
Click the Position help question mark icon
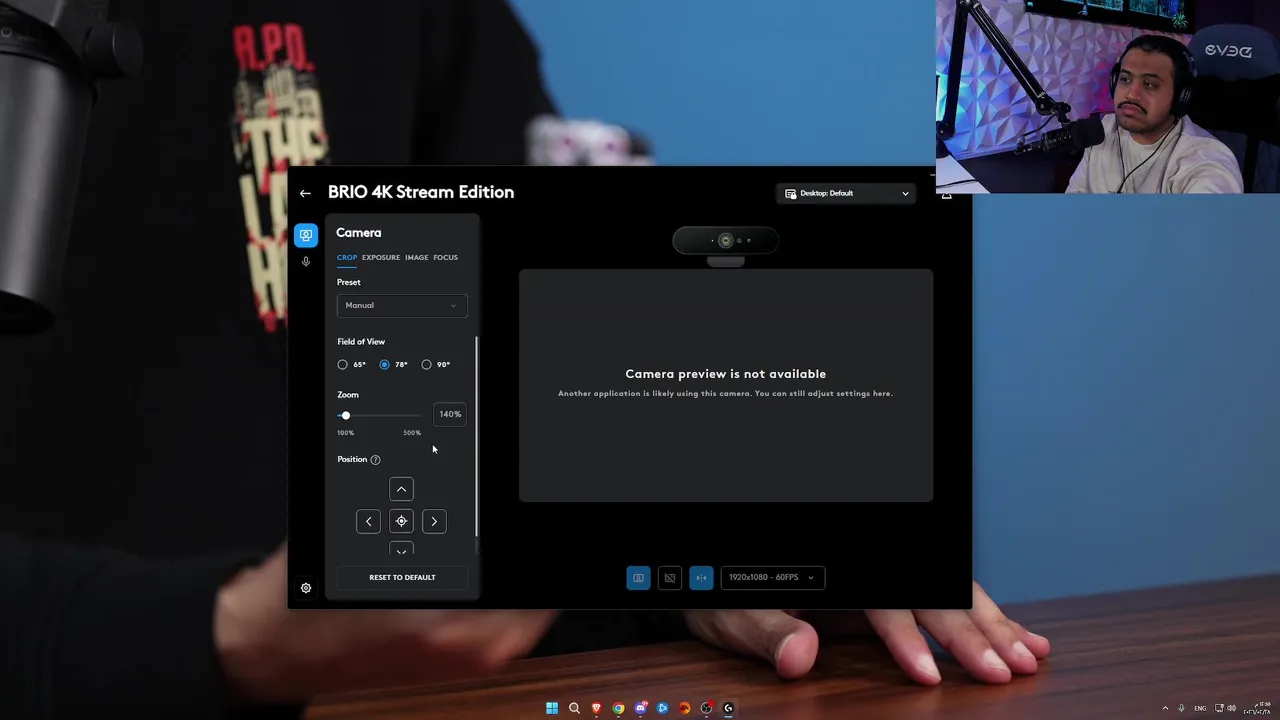pyautogui.click(x=375, y=460)
